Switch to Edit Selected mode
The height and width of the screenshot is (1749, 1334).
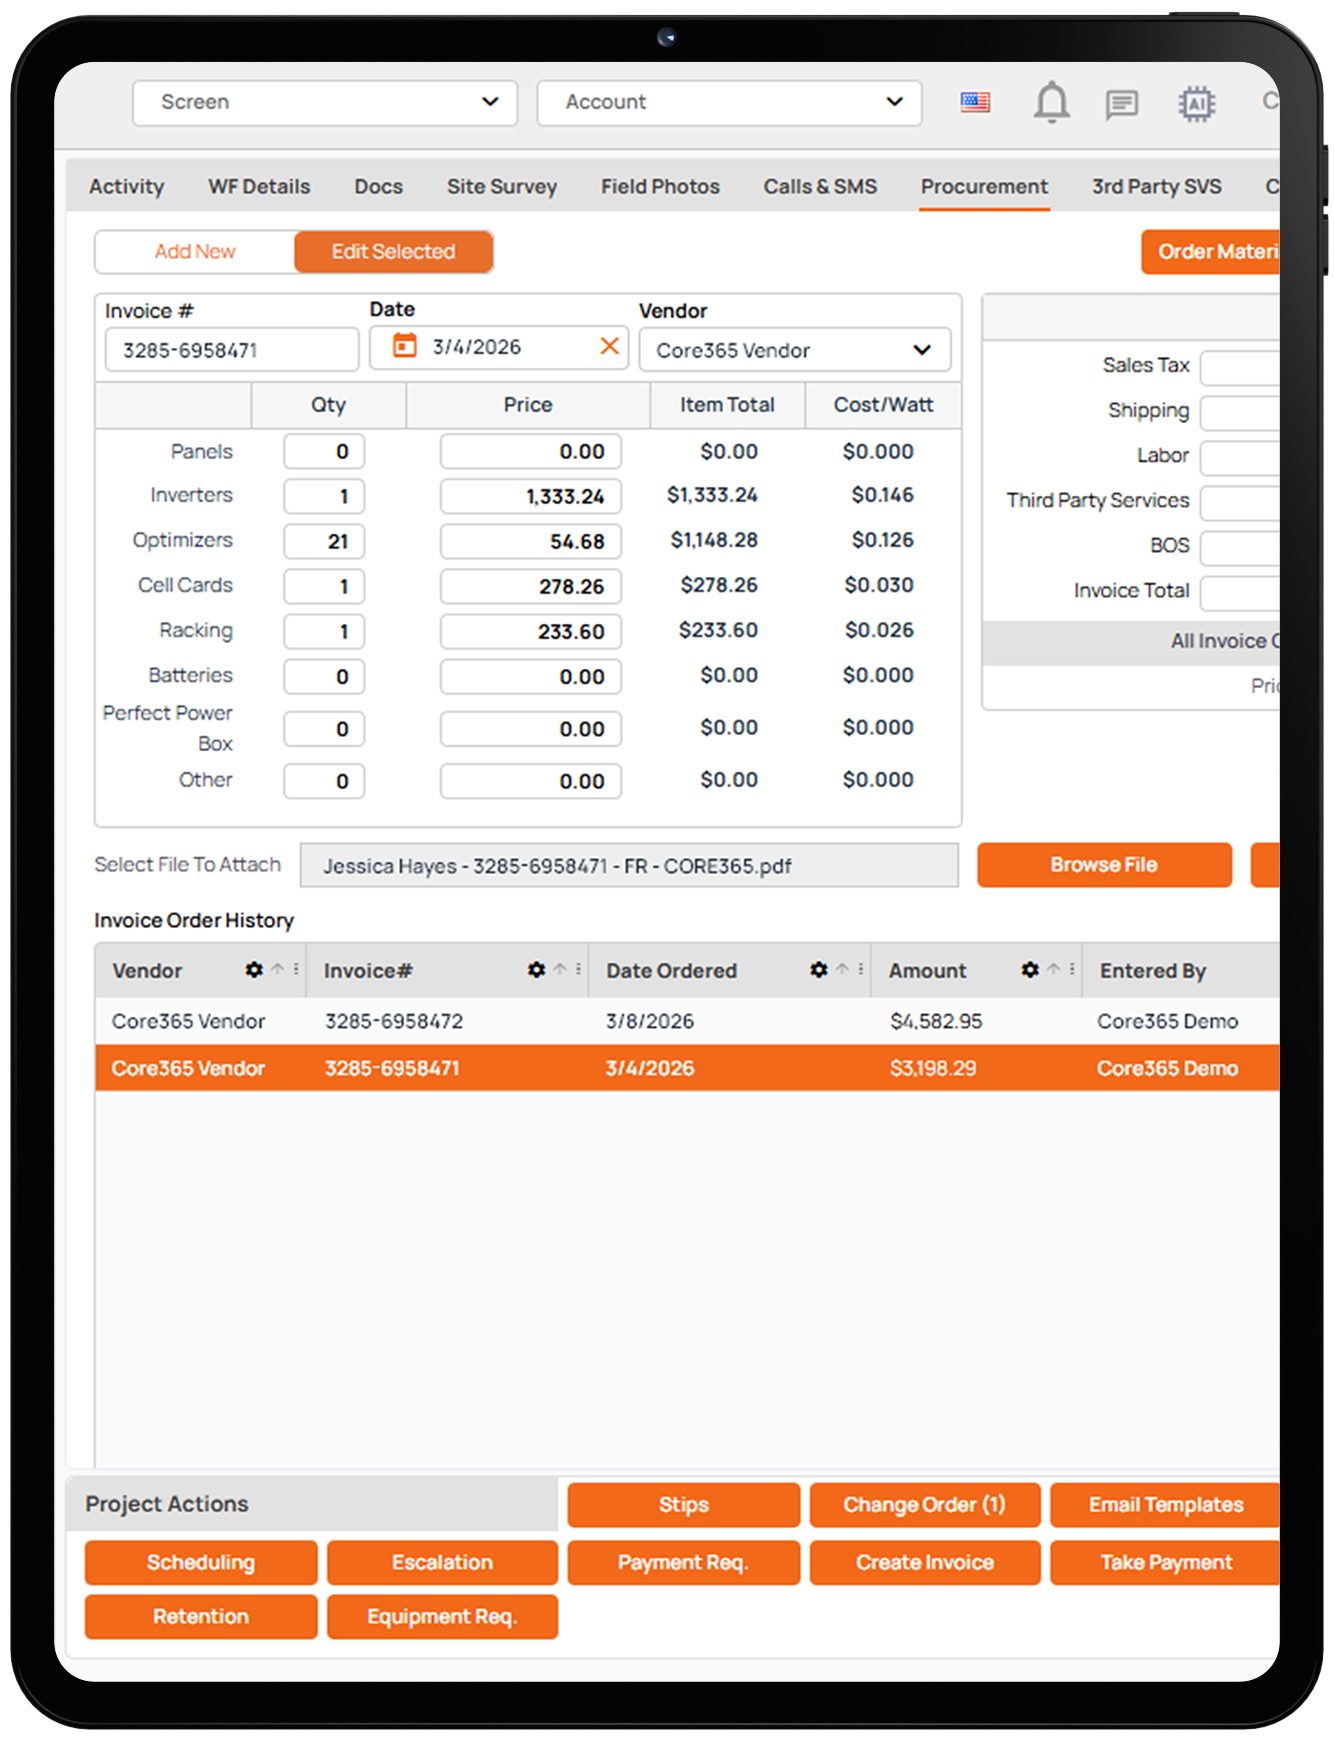coord(393,252)
